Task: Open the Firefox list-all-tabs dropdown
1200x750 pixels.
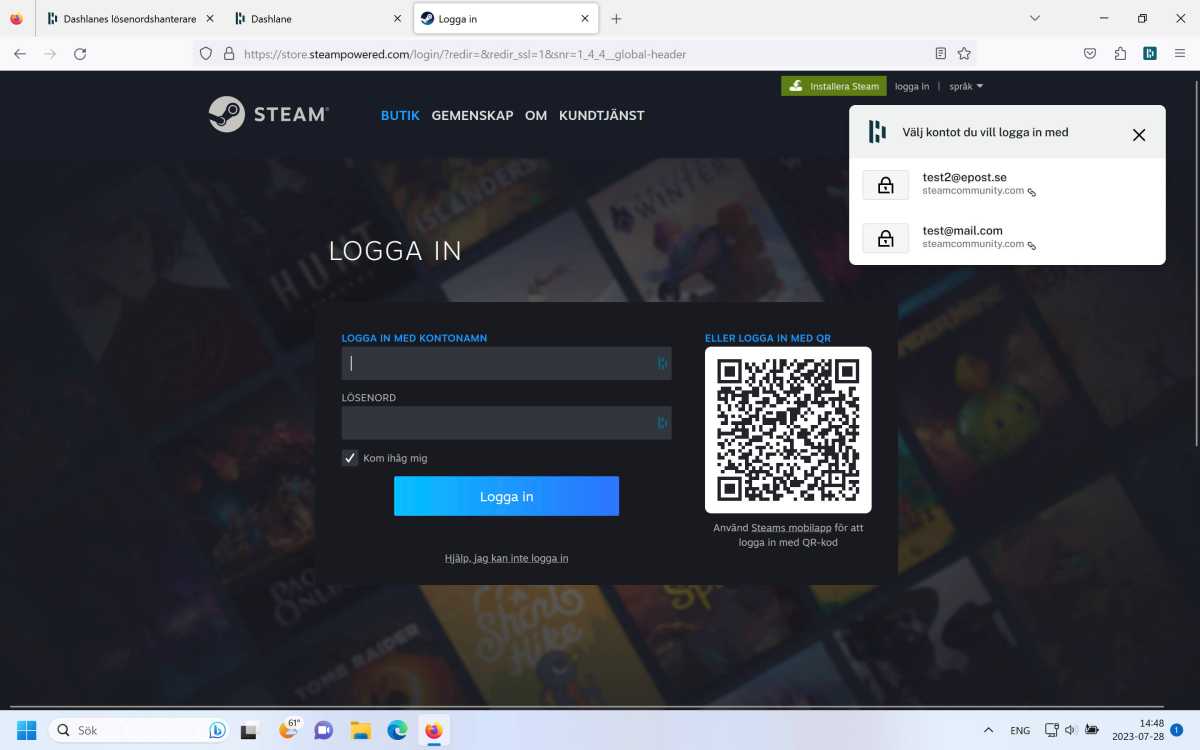Action: click(x=1035, y=18)
